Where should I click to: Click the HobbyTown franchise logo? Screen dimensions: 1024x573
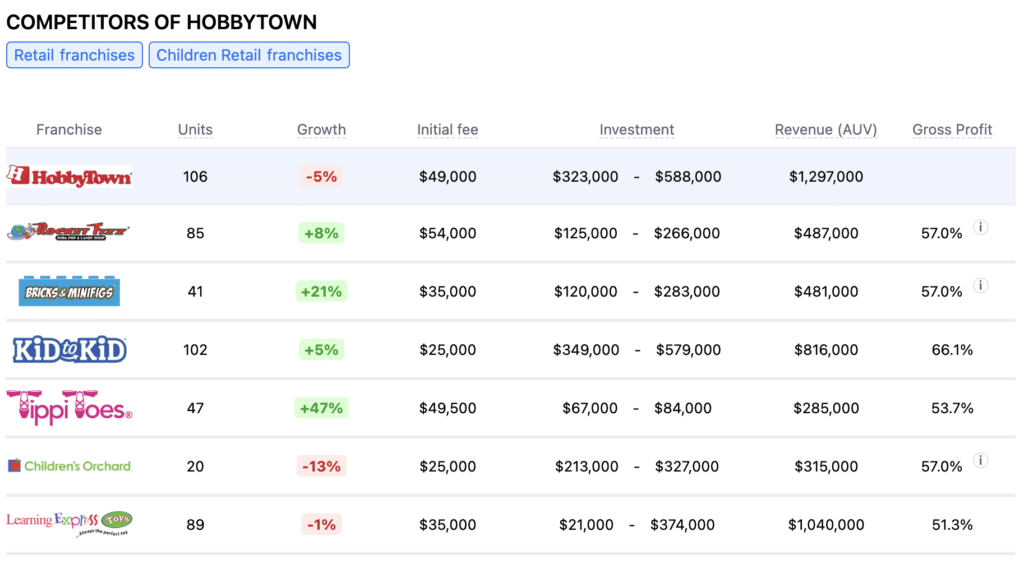[69, 176]
